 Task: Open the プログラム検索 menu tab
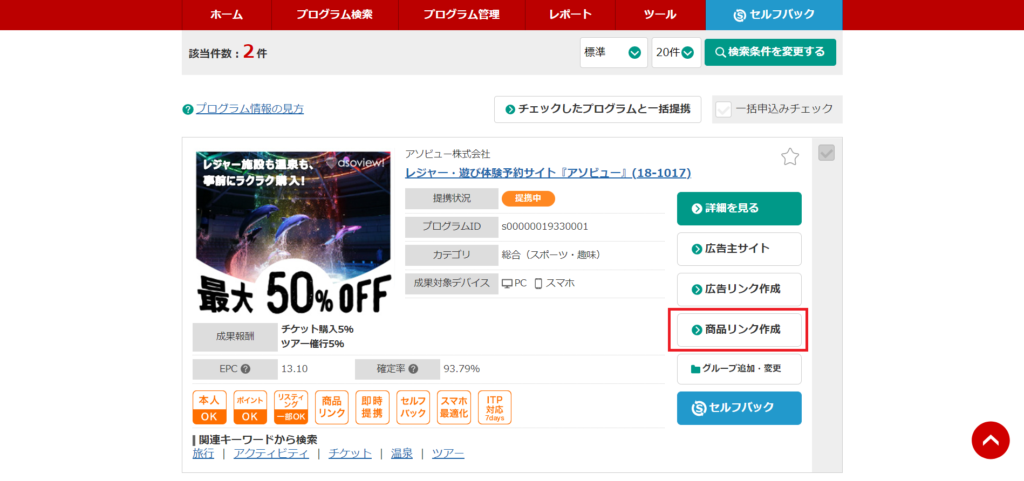(334, 14)
